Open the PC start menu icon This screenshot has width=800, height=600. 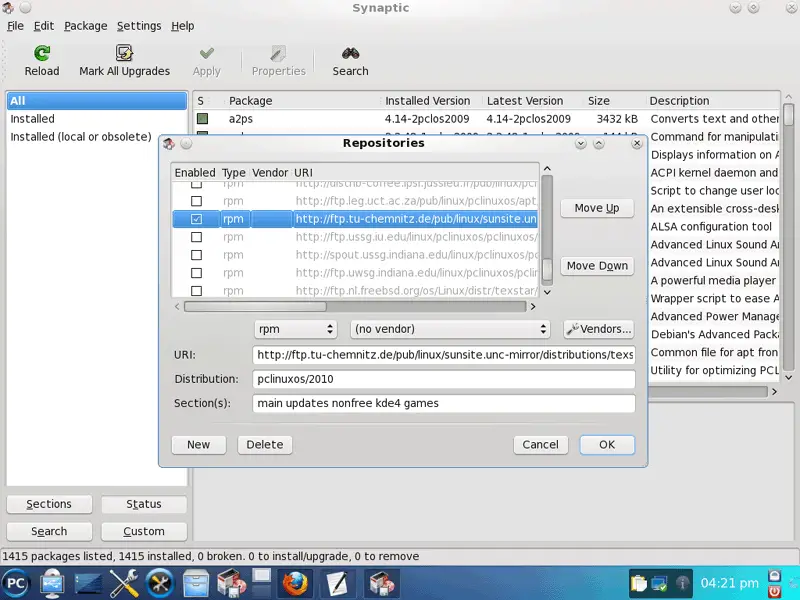coord(16,583)
